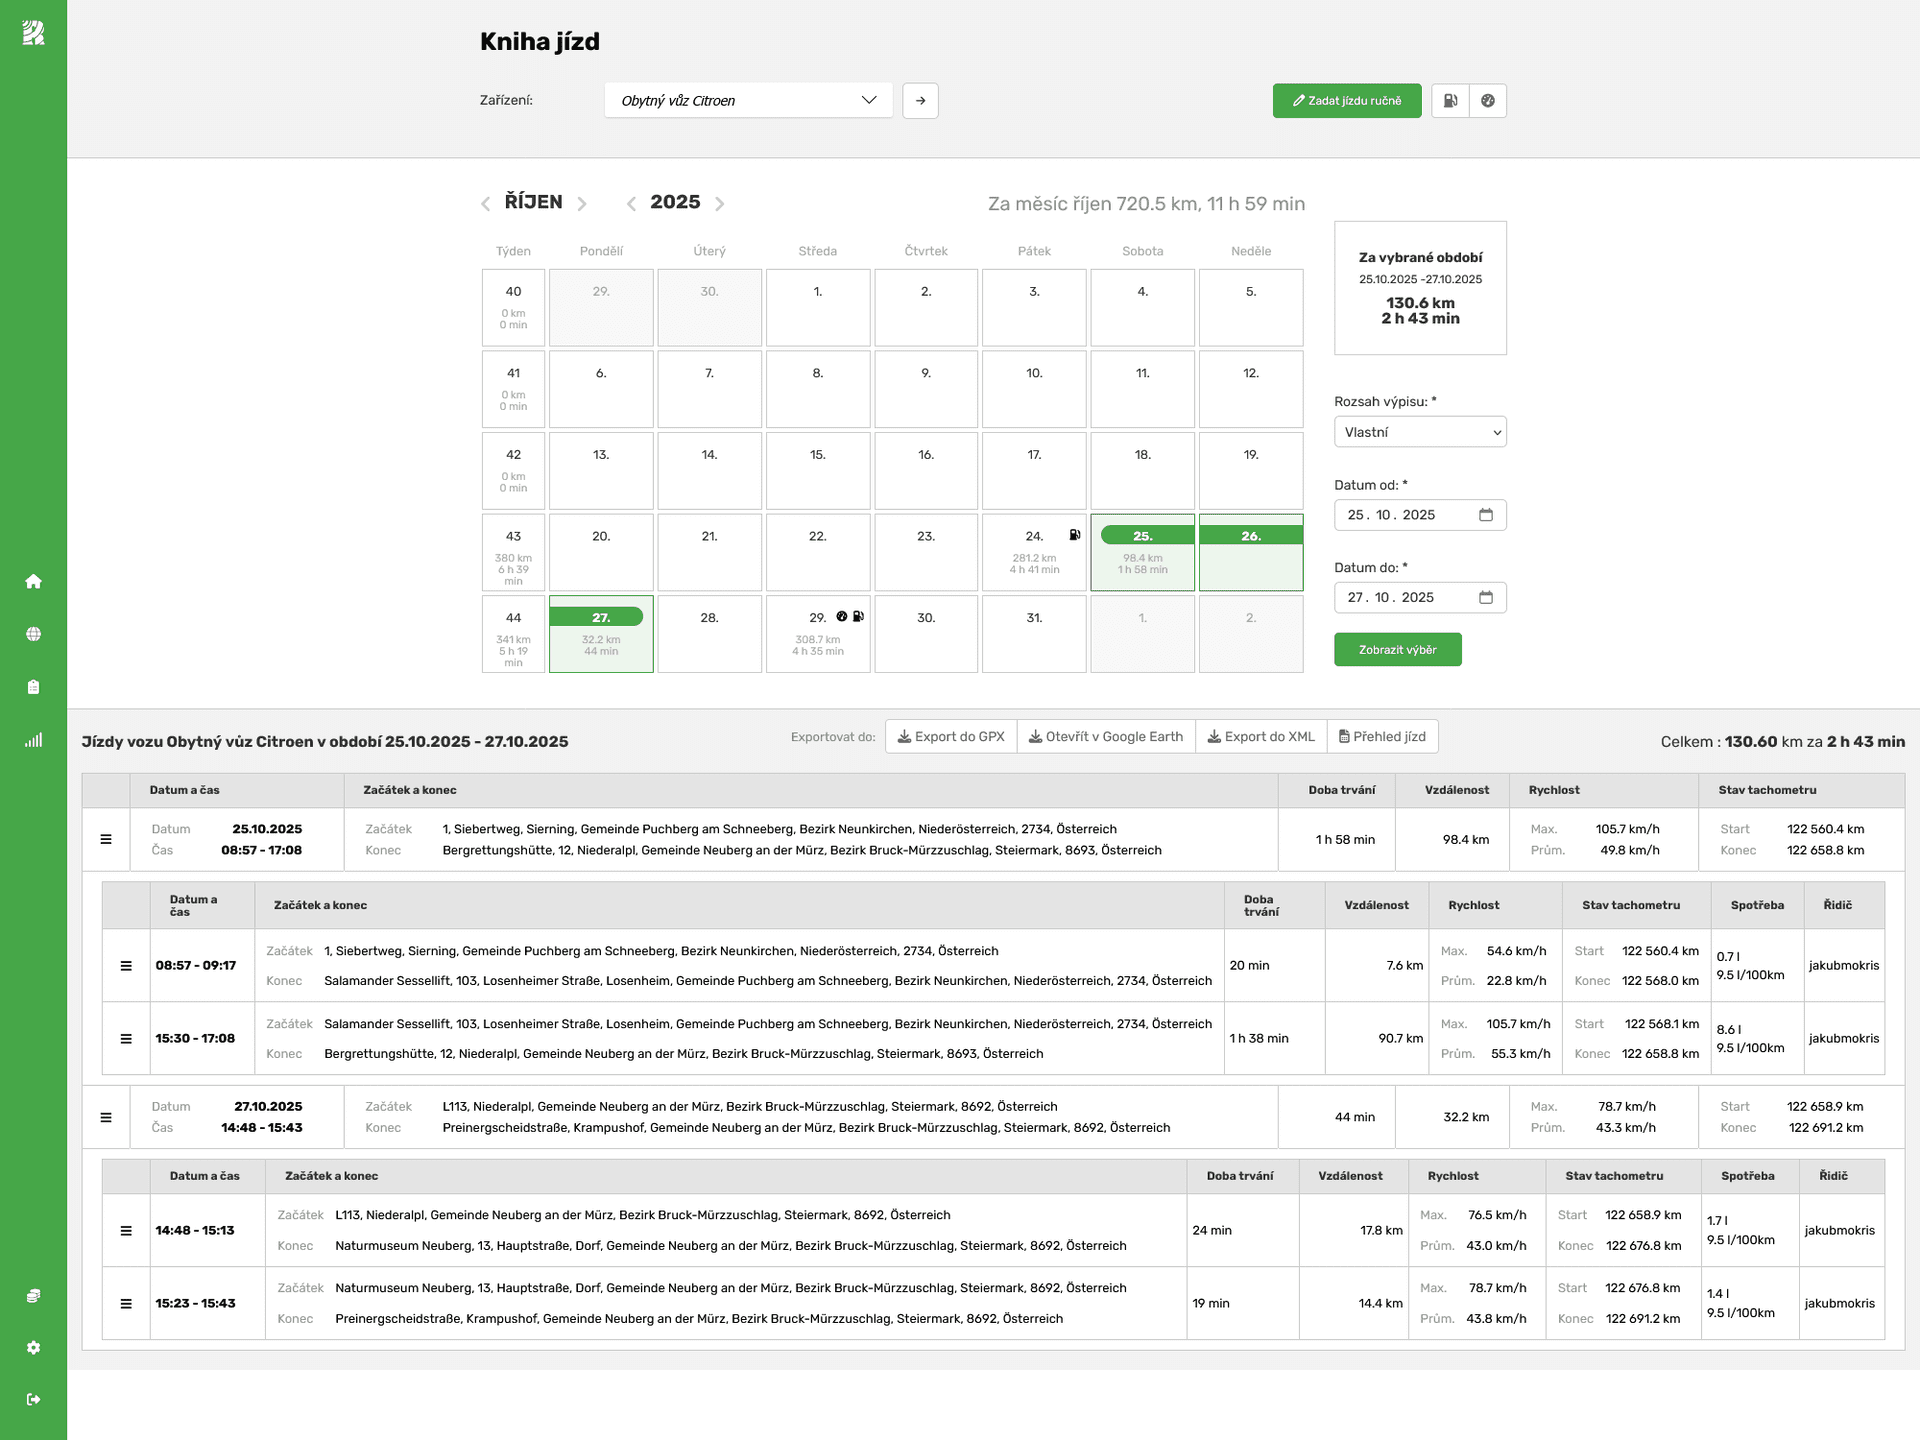The width and height of the screenshot is (1920, 1440).
Task: Expand the Zařízení device dropdown
Action: [x=748, y=101]
